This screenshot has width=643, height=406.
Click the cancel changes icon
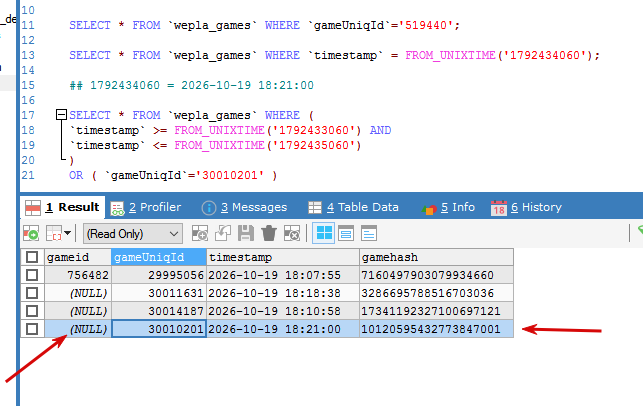coord(292,233)
